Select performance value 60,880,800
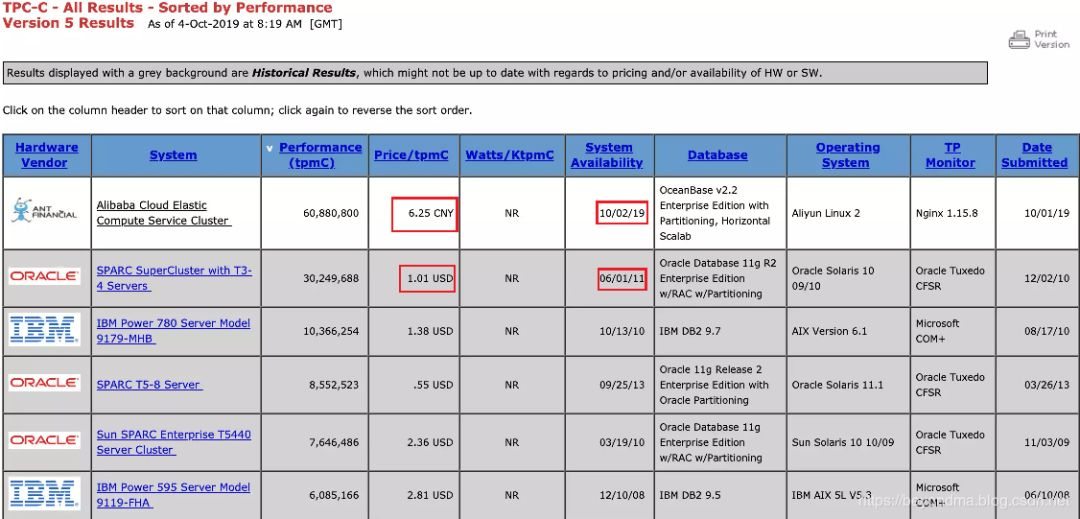The image size is (1080, 519). point(331,213)
